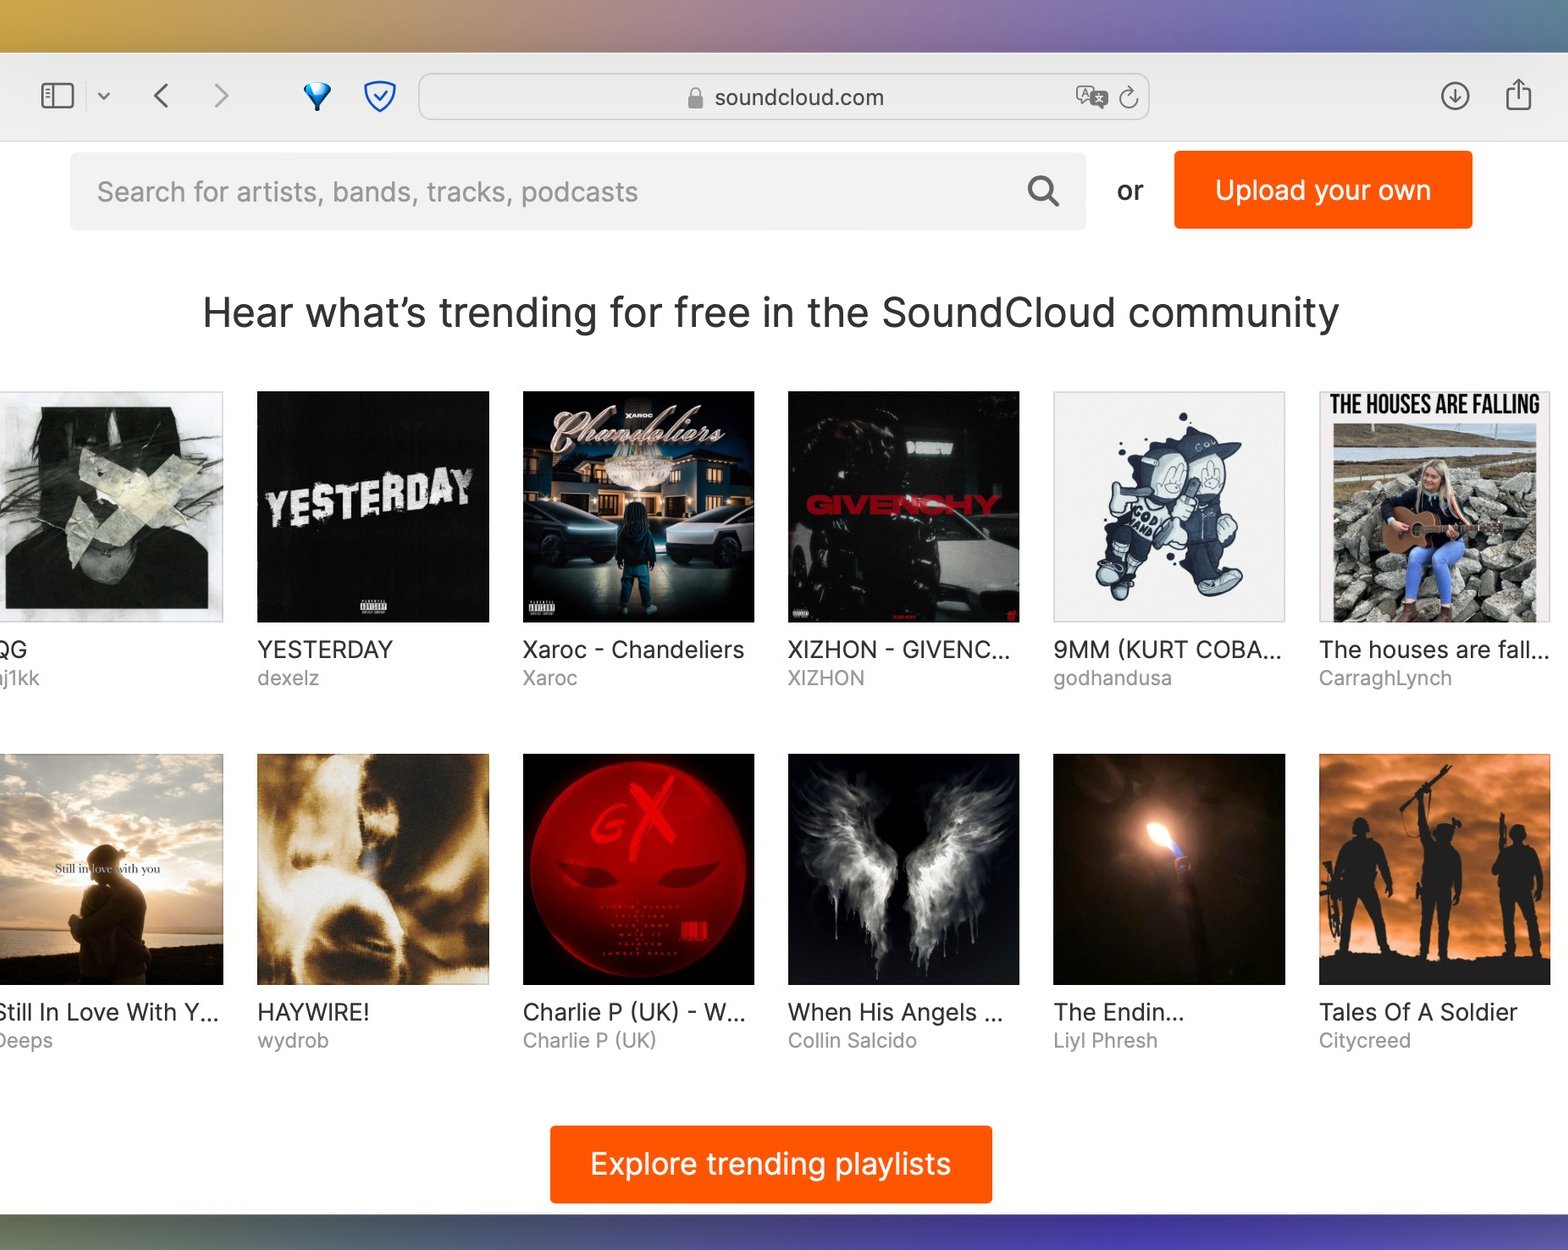Translate the page via address bar icon
Viewport: 1568px width, 1250px height.
pos(1091,97)
